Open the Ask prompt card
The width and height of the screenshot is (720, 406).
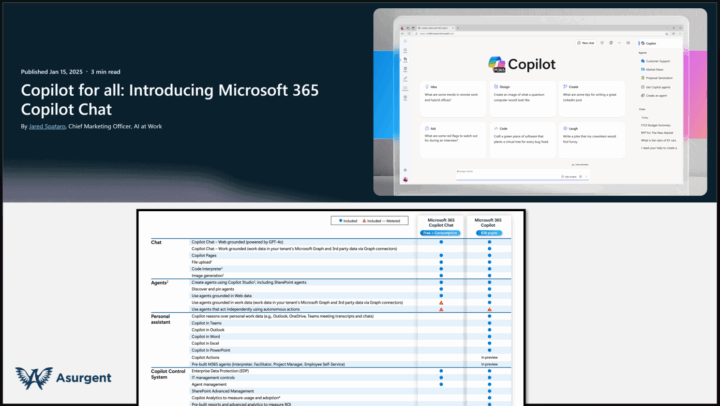tap(453, 140)
